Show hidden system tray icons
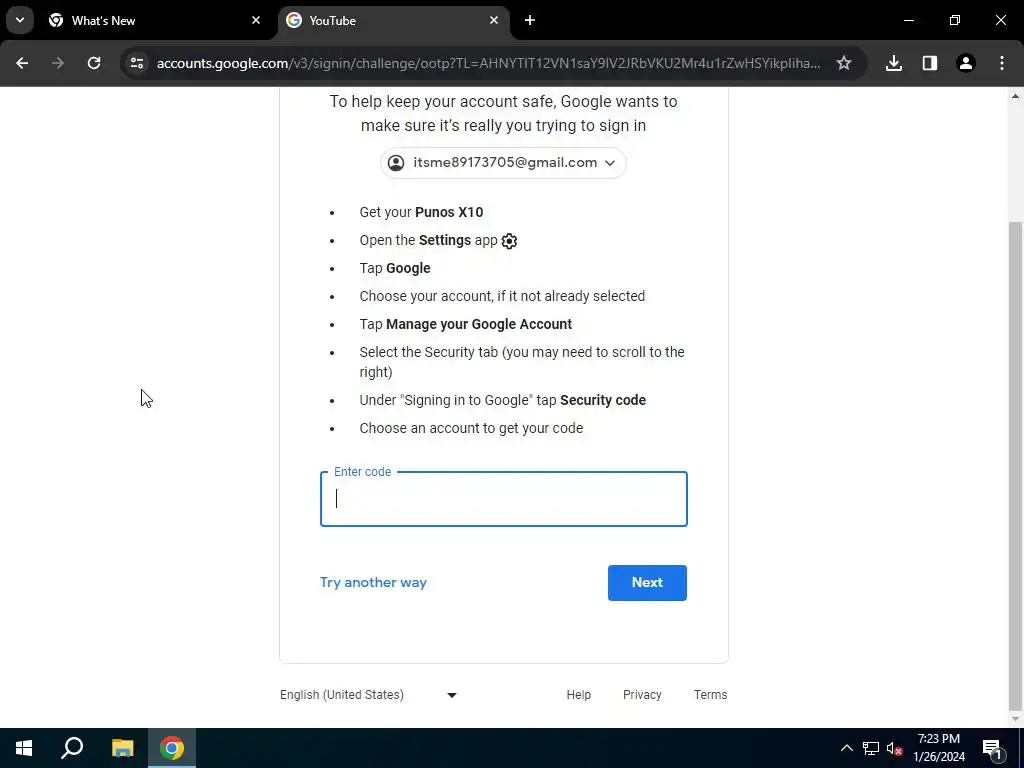Image resolution: width=1024 pixels, height=768 pixels. pos(846,748)
